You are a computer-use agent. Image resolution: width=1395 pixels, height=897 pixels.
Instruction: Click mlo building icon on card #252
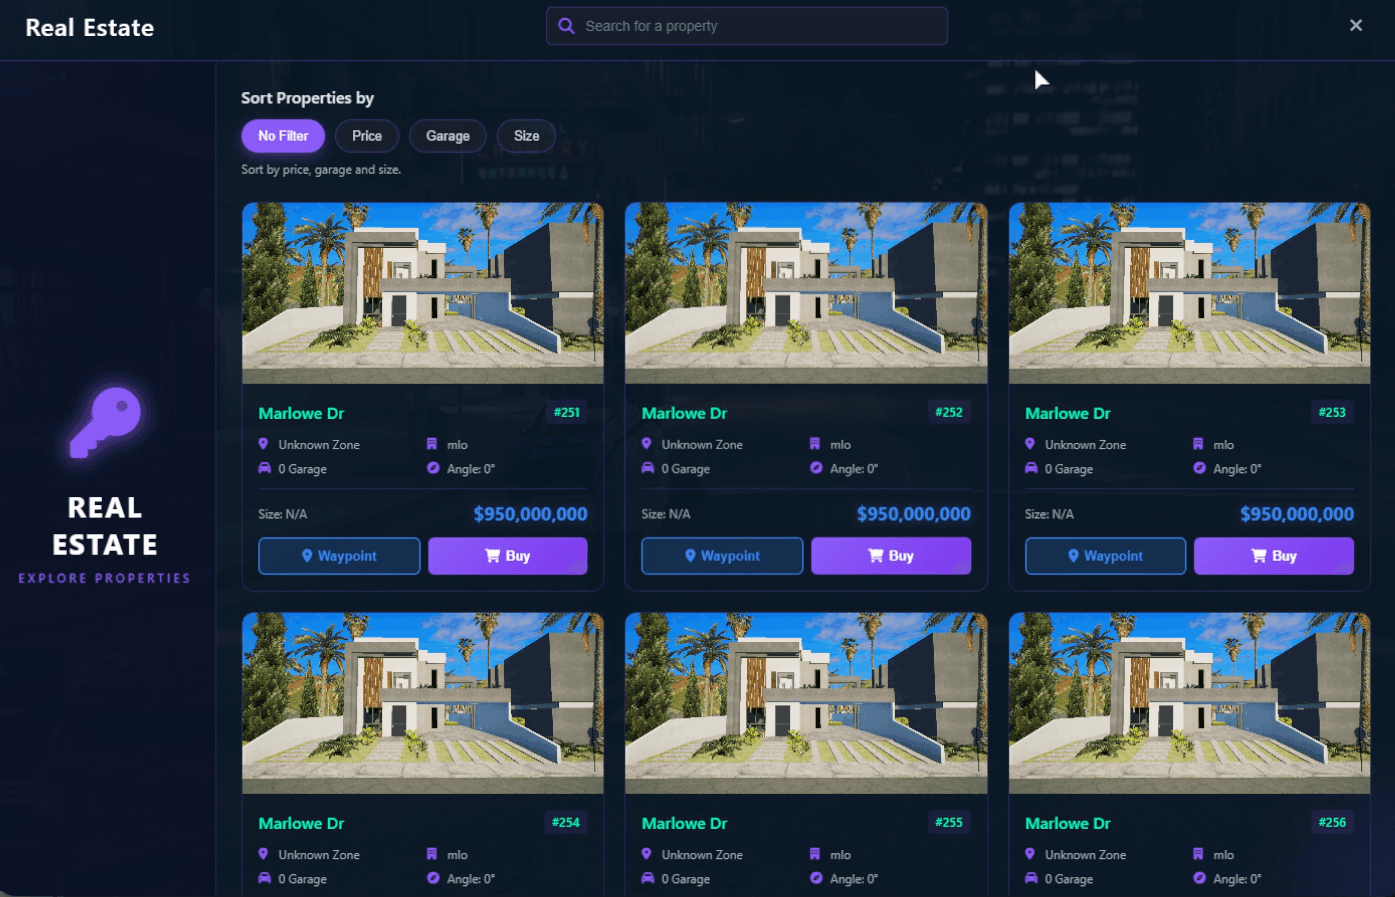coord(815,444)
